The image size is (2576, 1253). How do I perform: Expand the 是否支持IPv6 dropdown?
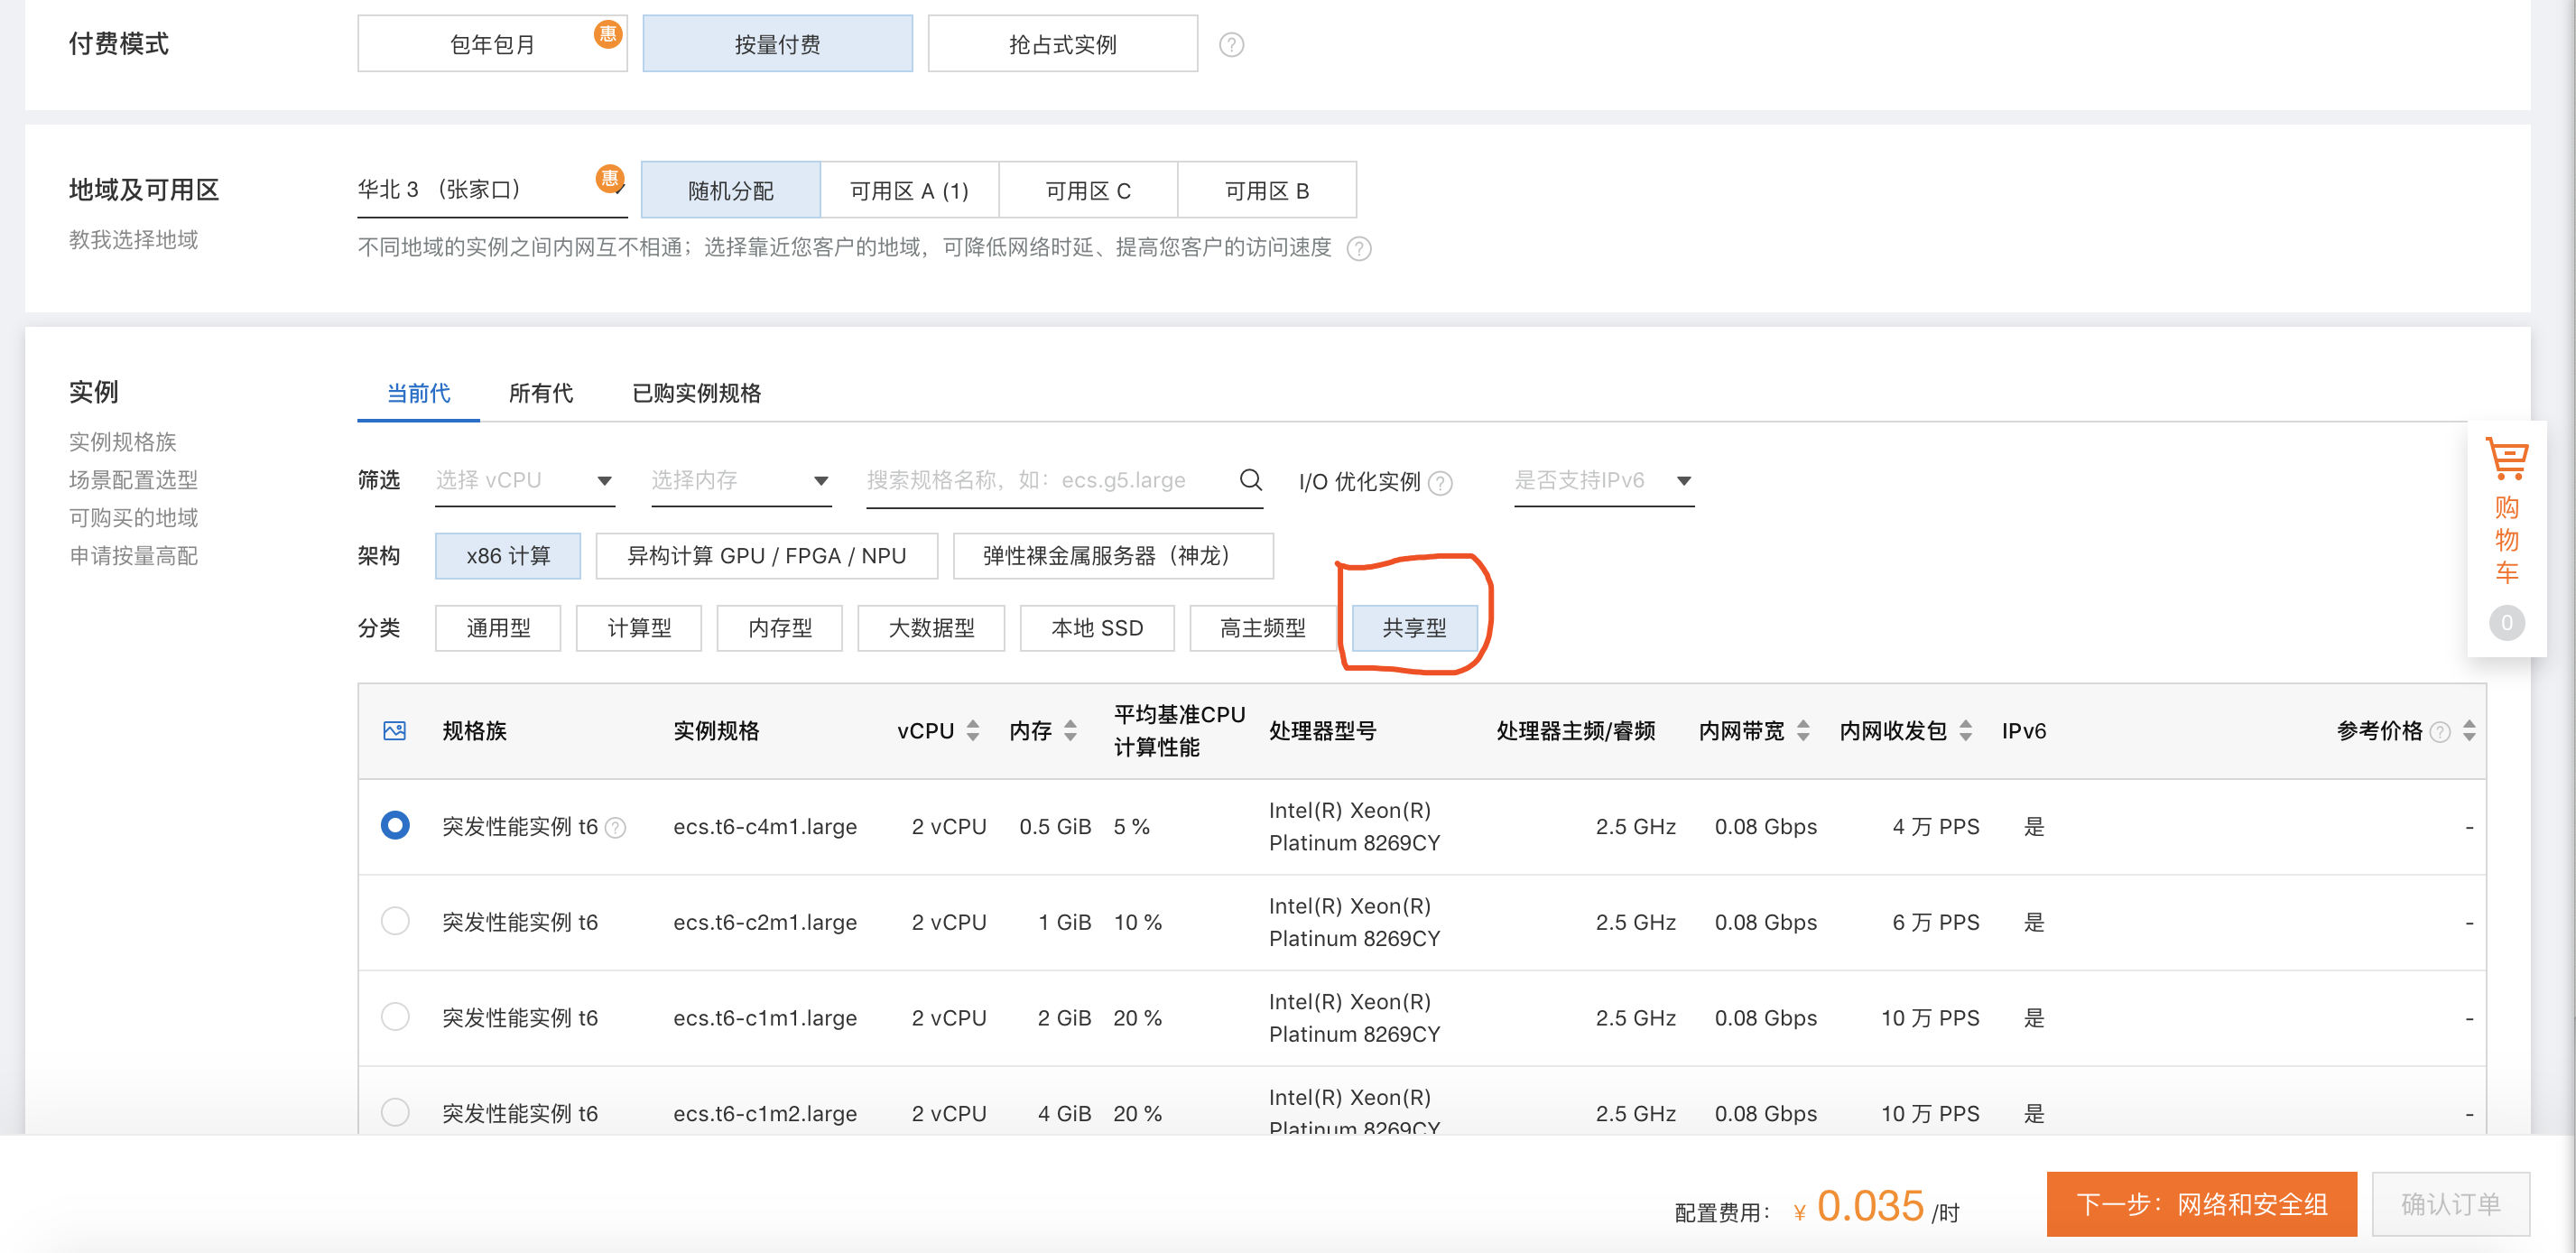pyautogui.click(x=1602, y=481)
